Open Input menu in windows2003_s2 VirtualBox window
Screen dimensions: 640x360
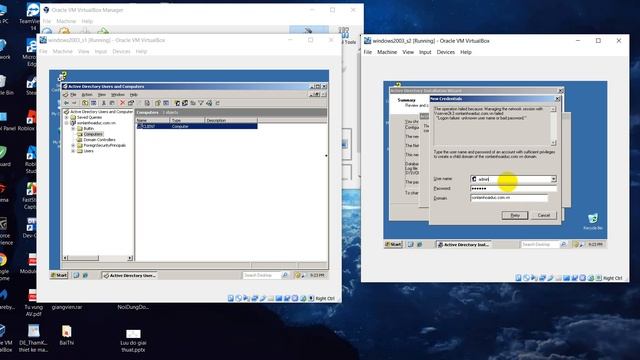coord(425,52)
